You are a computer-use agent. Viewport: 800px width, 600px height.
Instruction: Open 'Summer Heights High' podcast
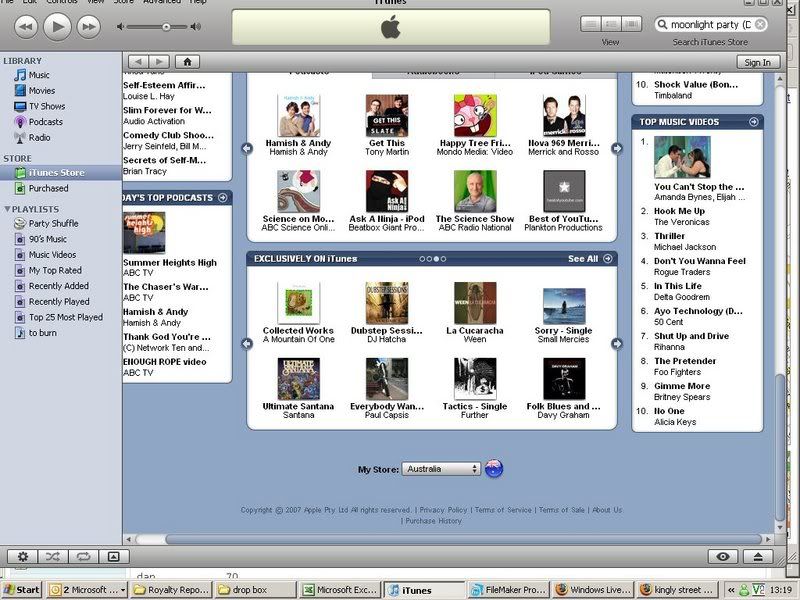pos(170,262)
